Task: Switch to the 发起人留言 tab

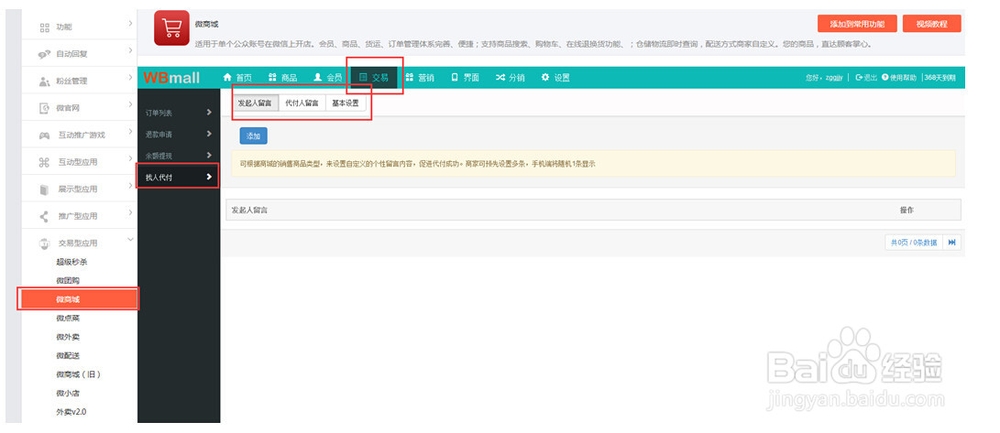Action: 255,103
